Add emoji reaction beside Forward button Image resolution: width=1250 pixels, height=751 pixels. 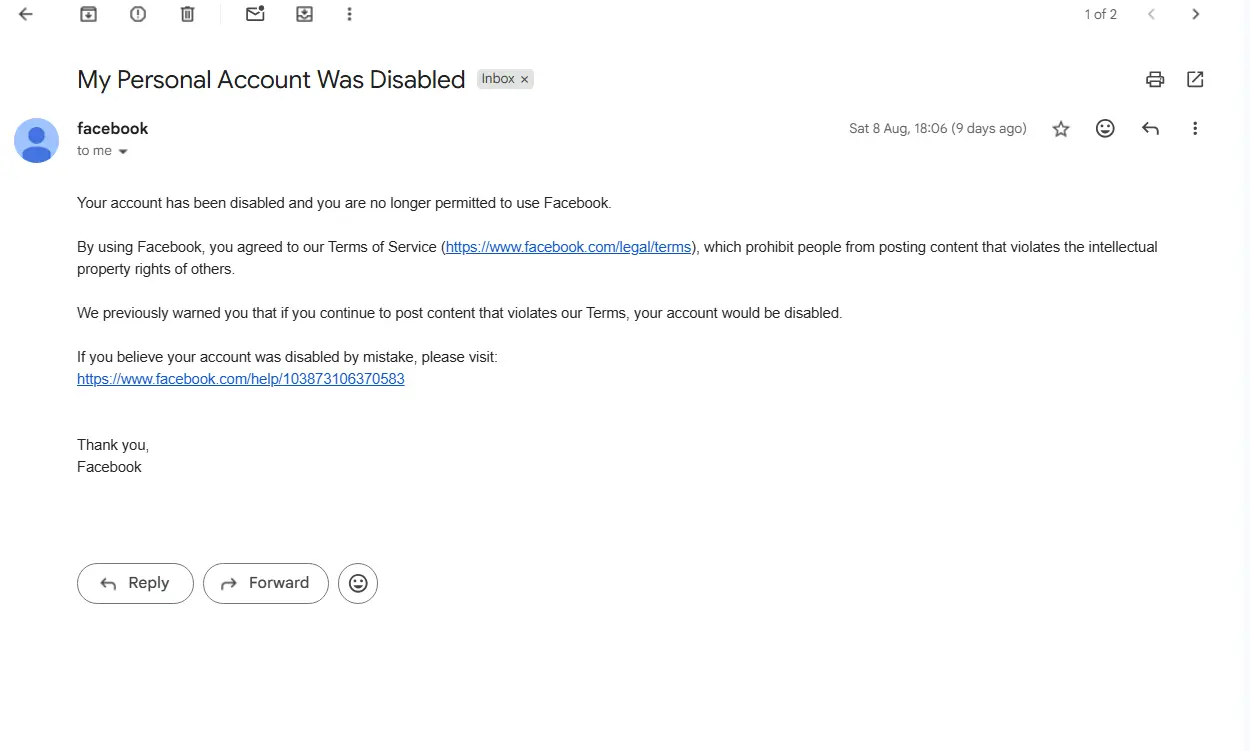coord(358,583)
